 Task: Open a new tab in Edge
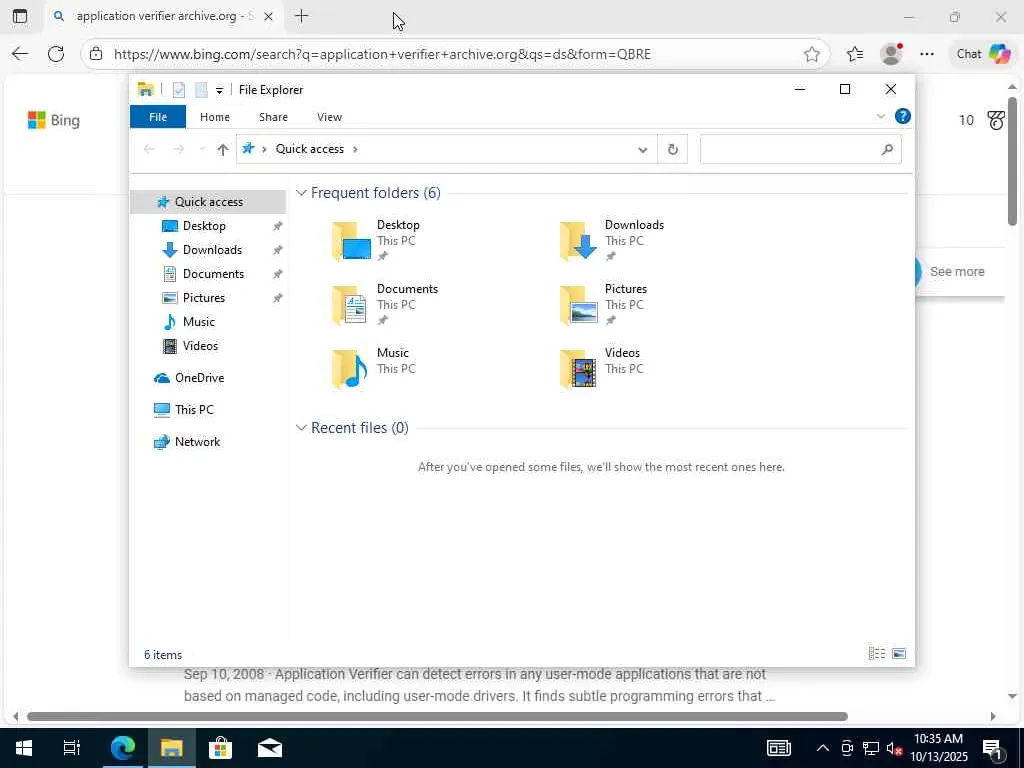pos(302,16)
